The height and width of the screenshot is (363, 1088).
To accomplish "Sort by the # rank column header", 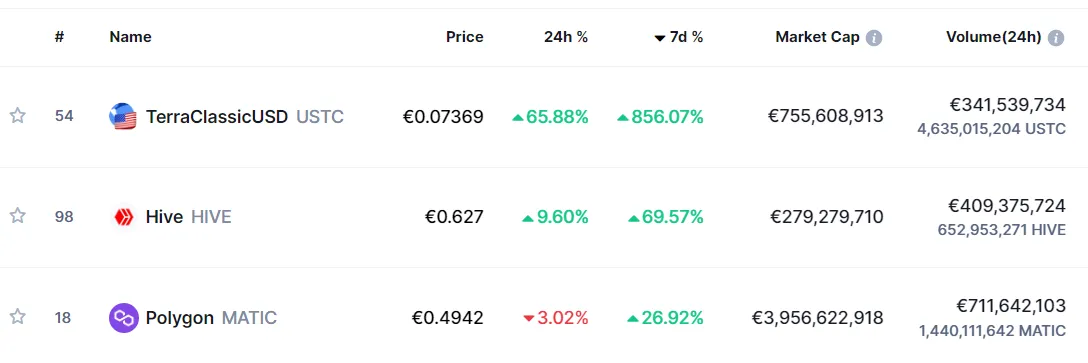I will coord(60,37).
